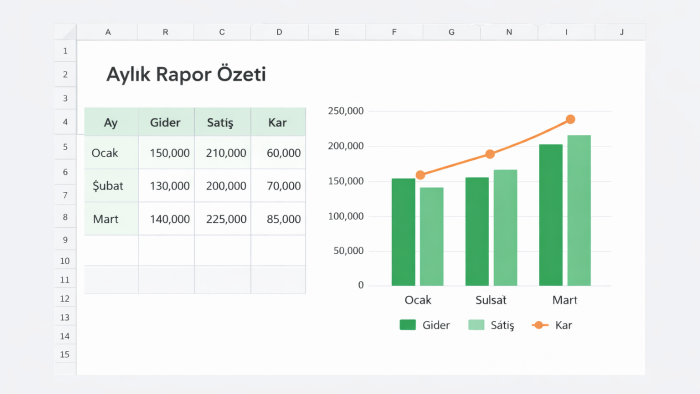The width and height of the screenshot is (700, 394).
Task: Click the Ay header cell
Action: pos(111,122)
